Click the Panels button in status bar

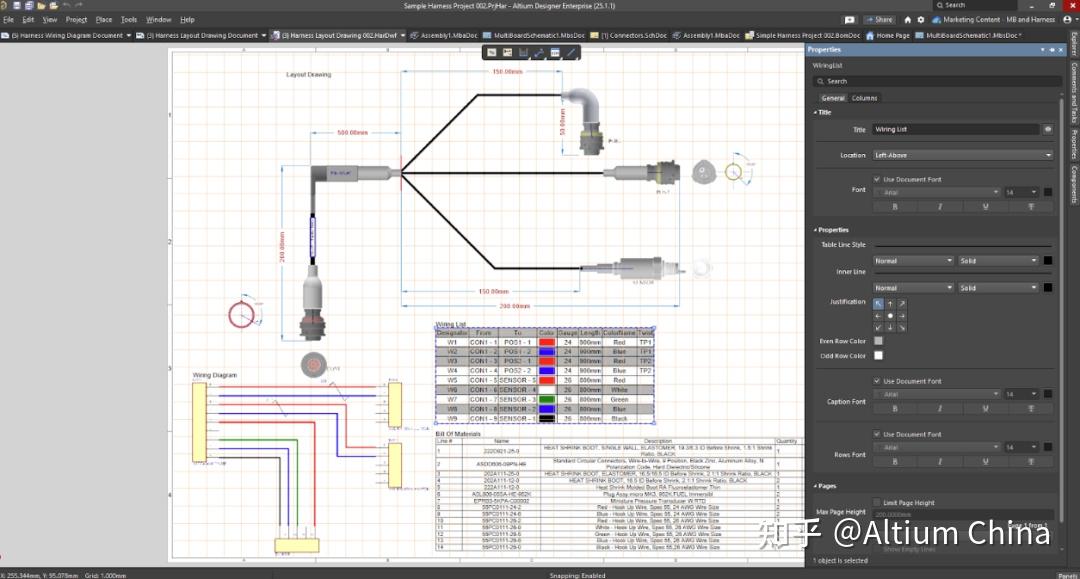(1068, 575)
